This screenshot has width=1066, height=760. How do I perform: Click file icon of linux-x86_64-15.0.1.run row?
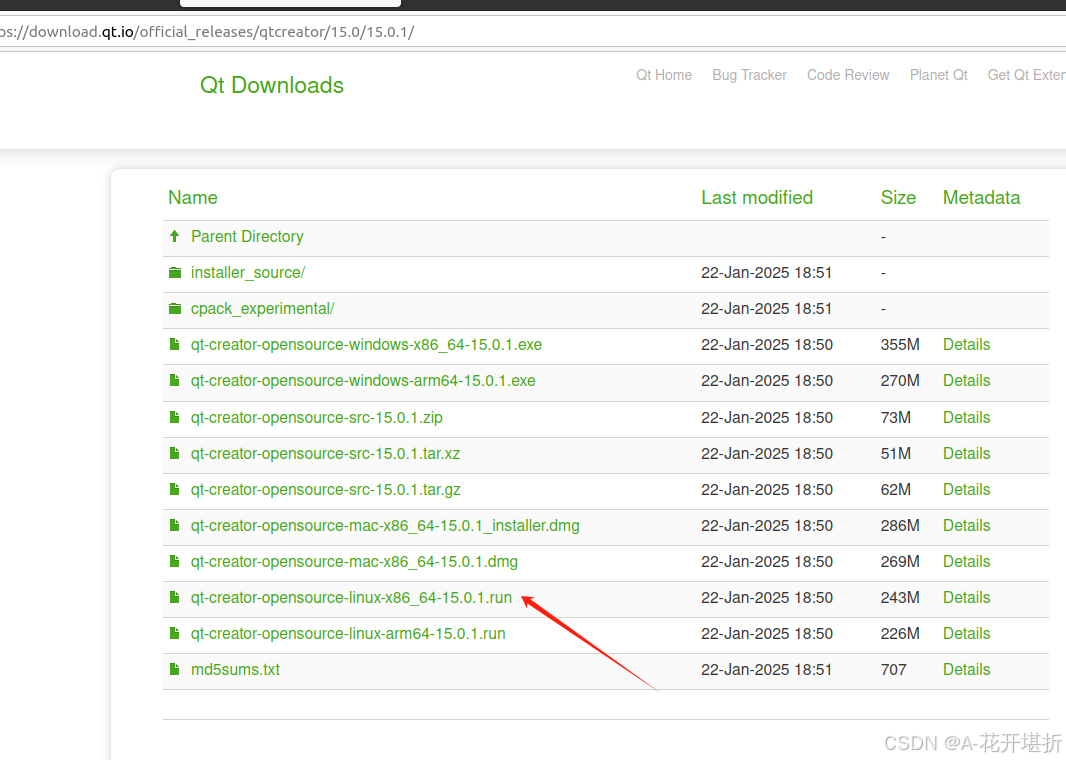(x=175, y=597)
